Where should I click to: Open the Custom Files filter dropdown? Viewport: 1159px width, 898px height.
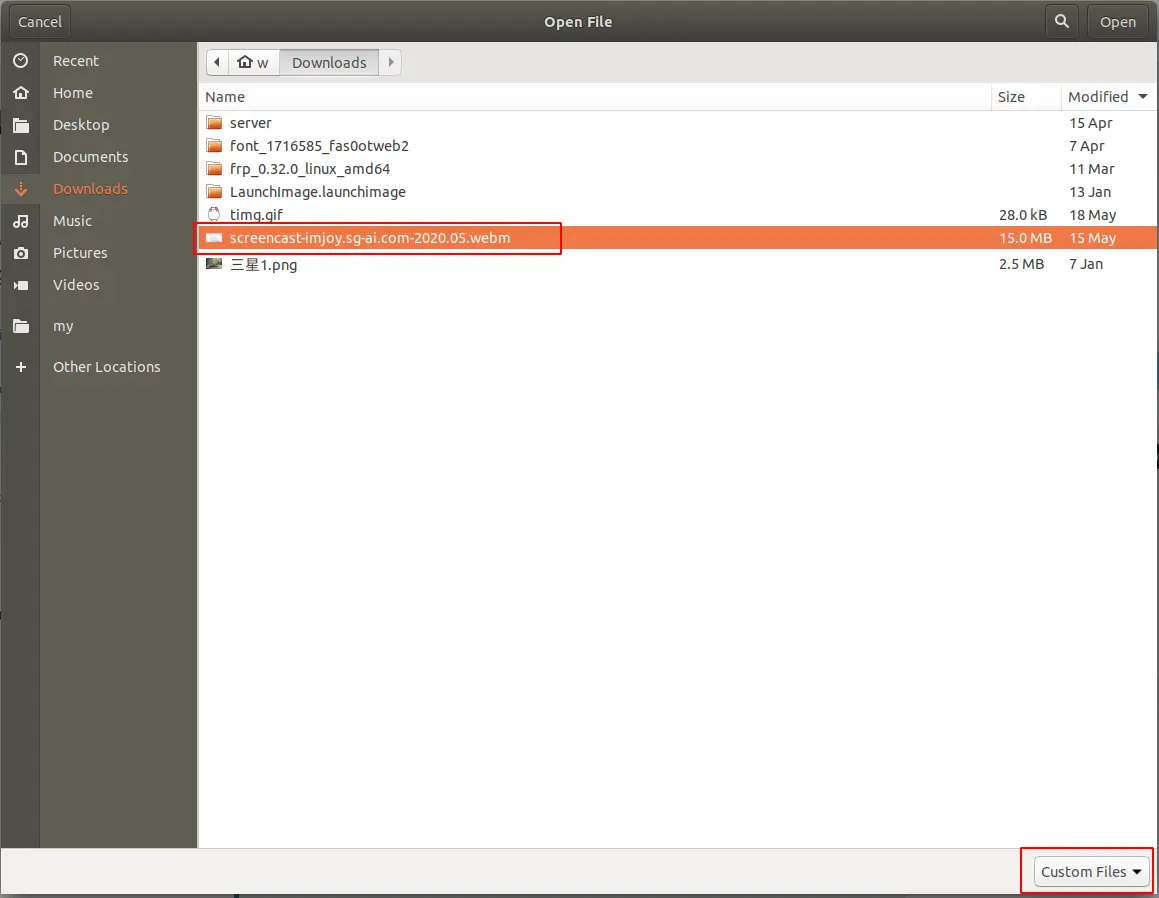pyautogui.click(x=1090, y=871)
